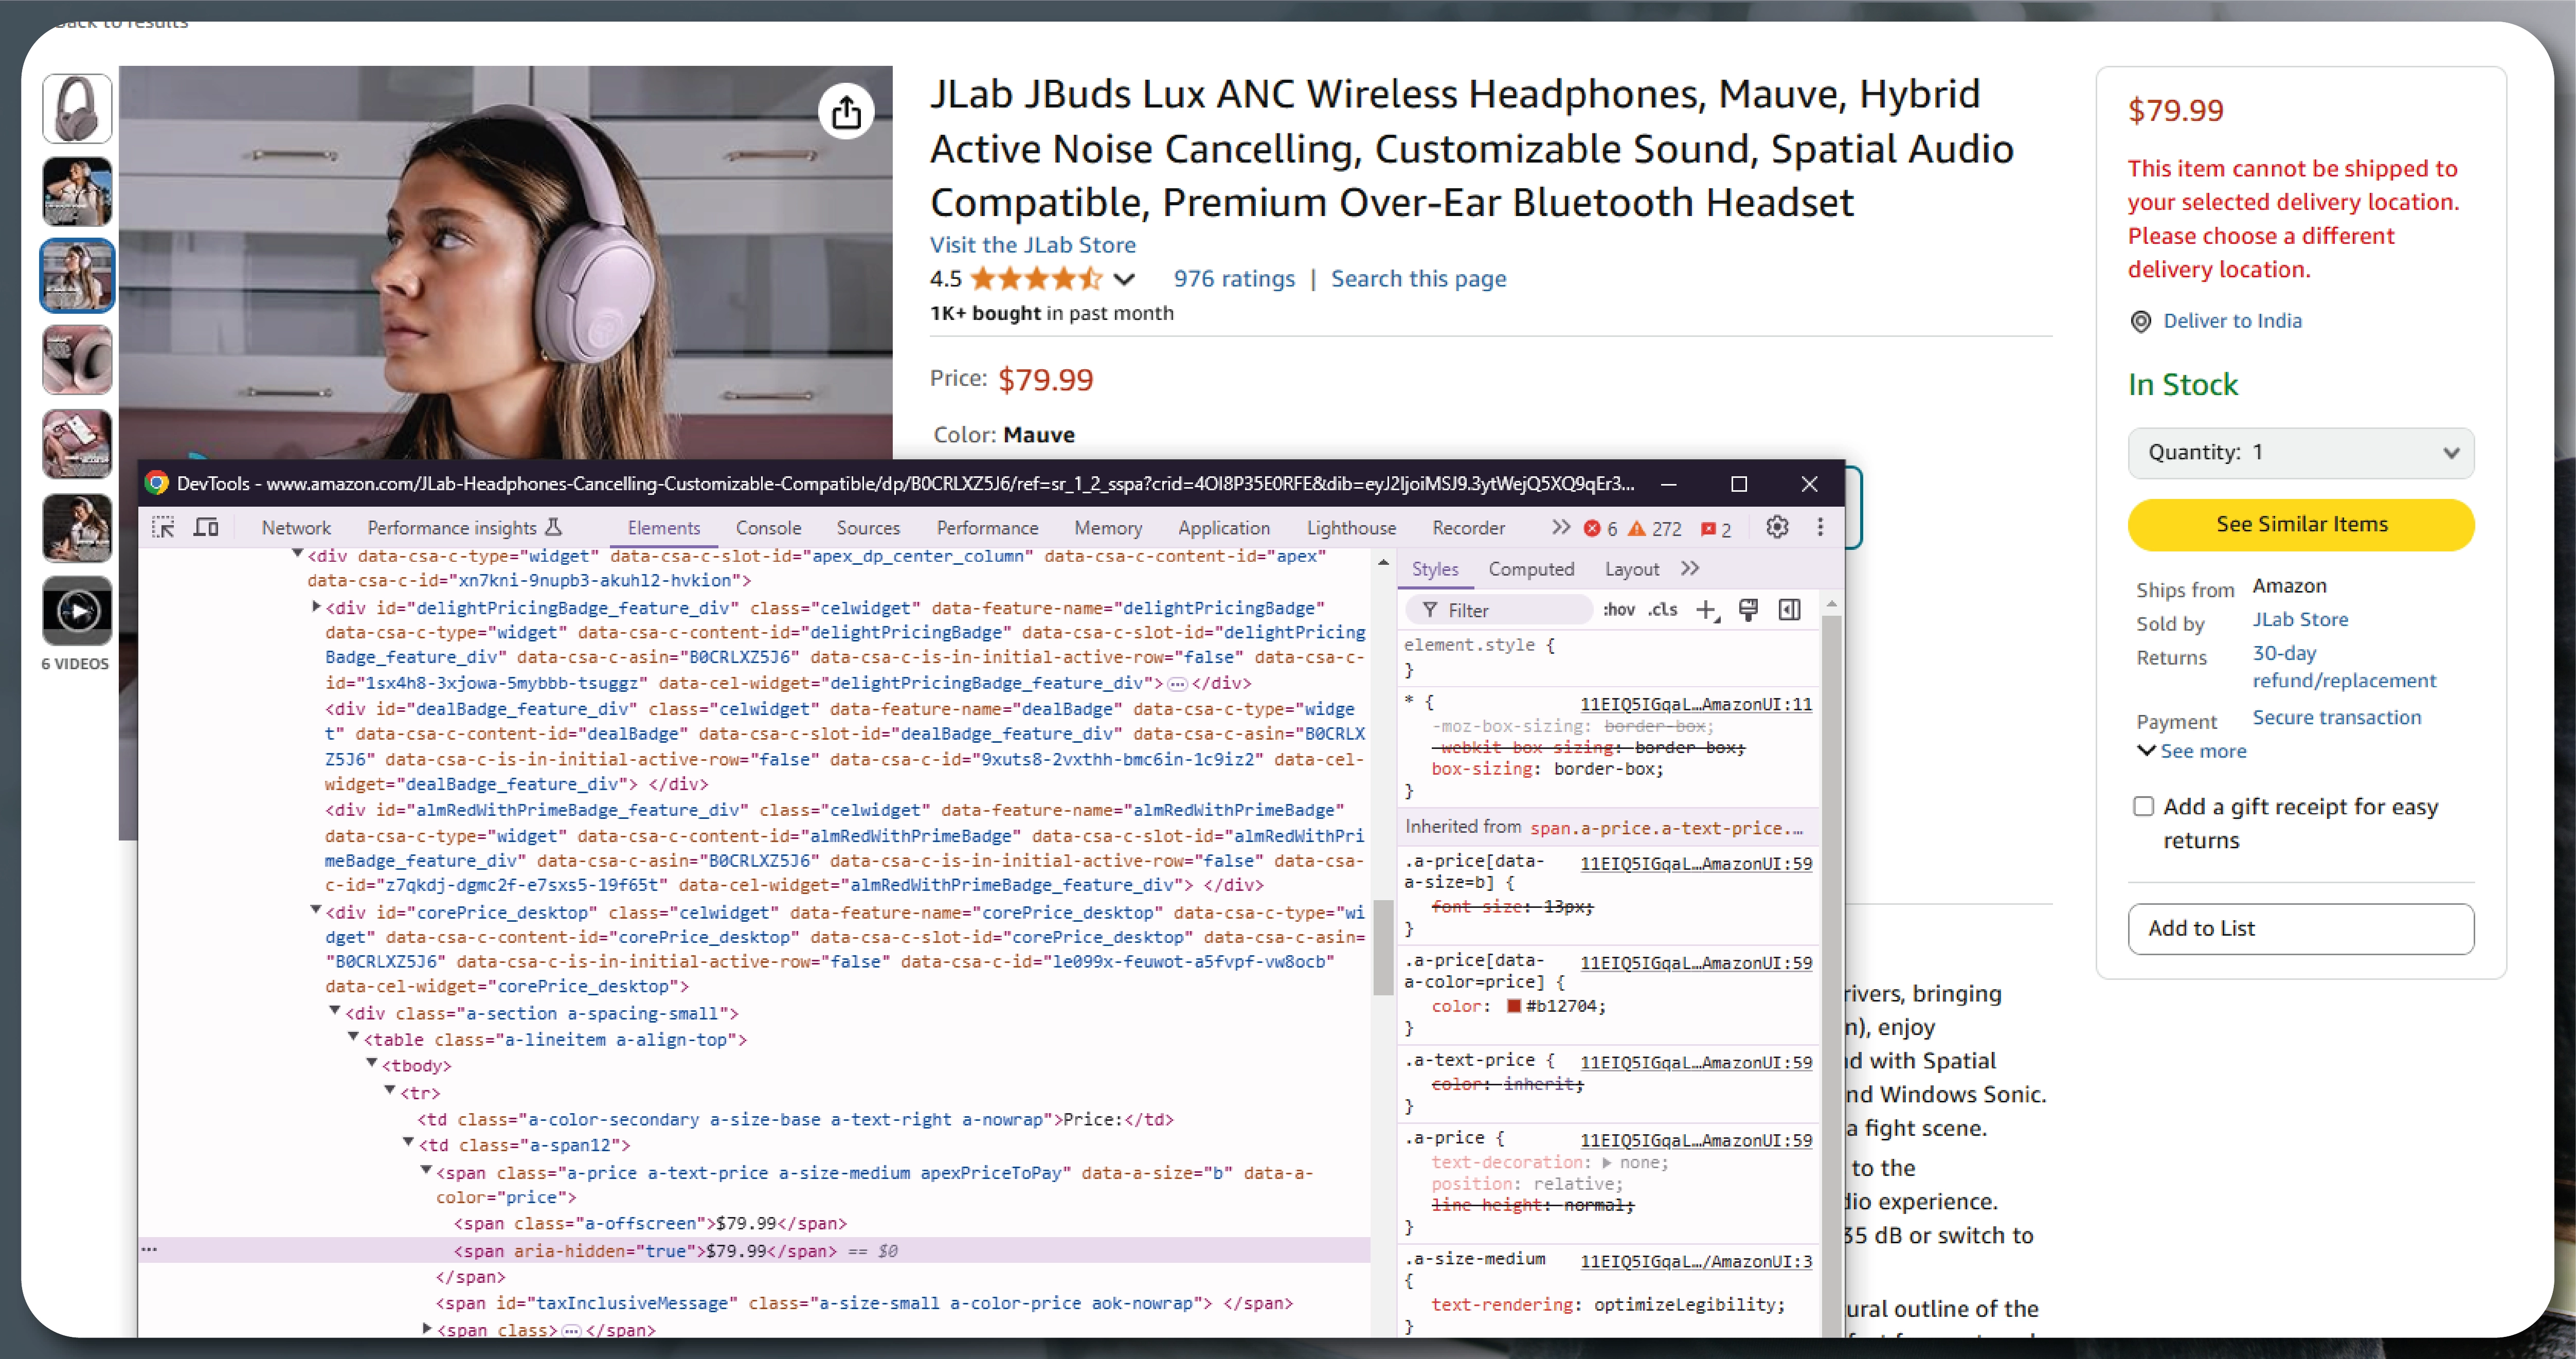Screen dimensions: 2576x1359
Task: Open DevTools settings gear
Action: (x=1776, y=527)
